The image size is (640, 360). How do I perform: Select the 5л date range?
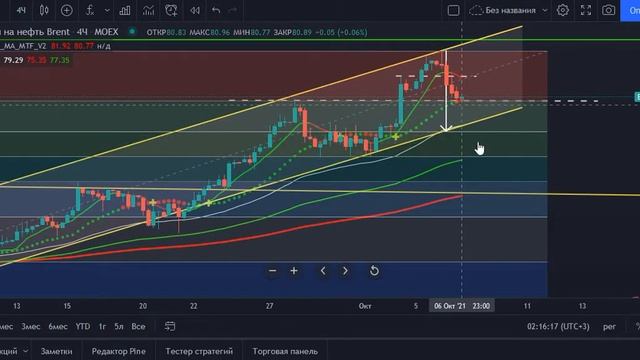click(x=119, y=327)
